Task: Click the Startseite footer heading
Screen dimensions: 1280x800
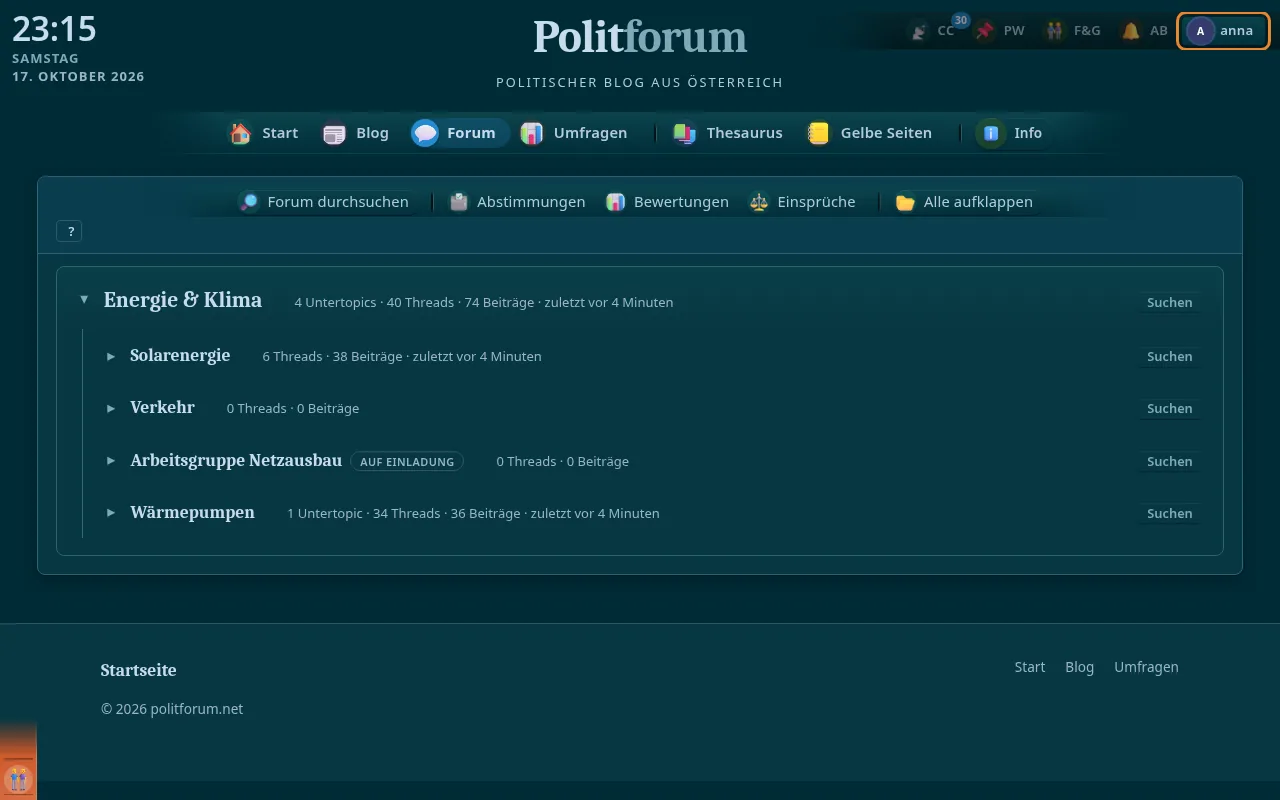Action: 138,670
